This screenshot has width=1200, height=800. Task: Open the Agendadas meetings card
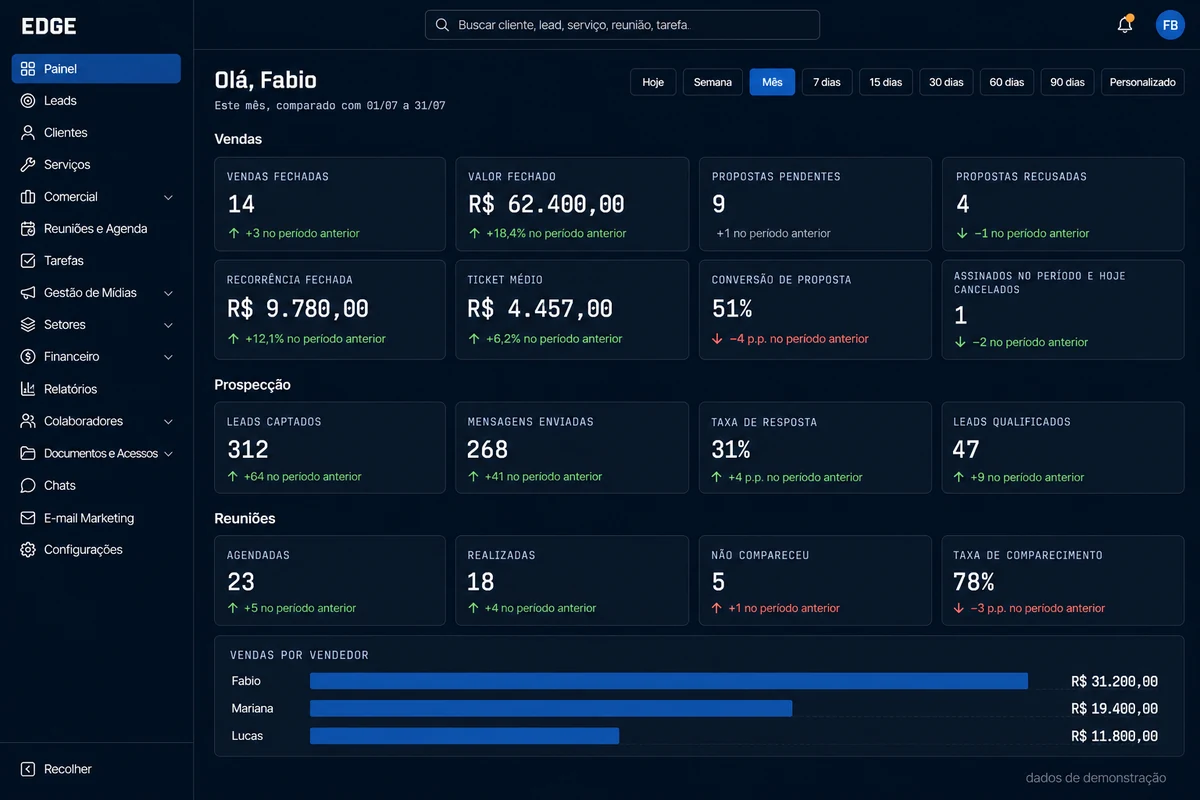[330, 581]
